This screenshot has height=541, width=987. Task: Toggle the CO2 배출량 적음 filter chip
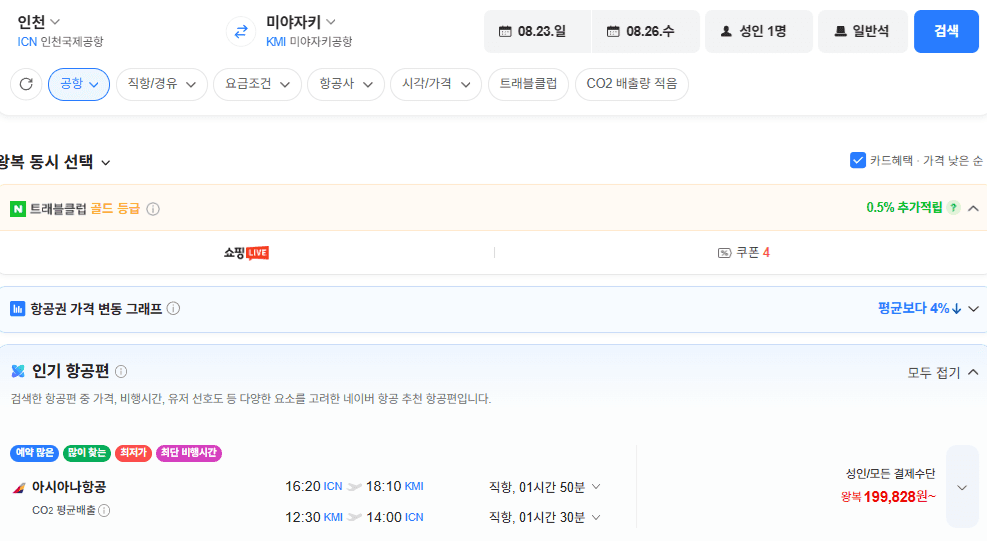pos(631,84)
